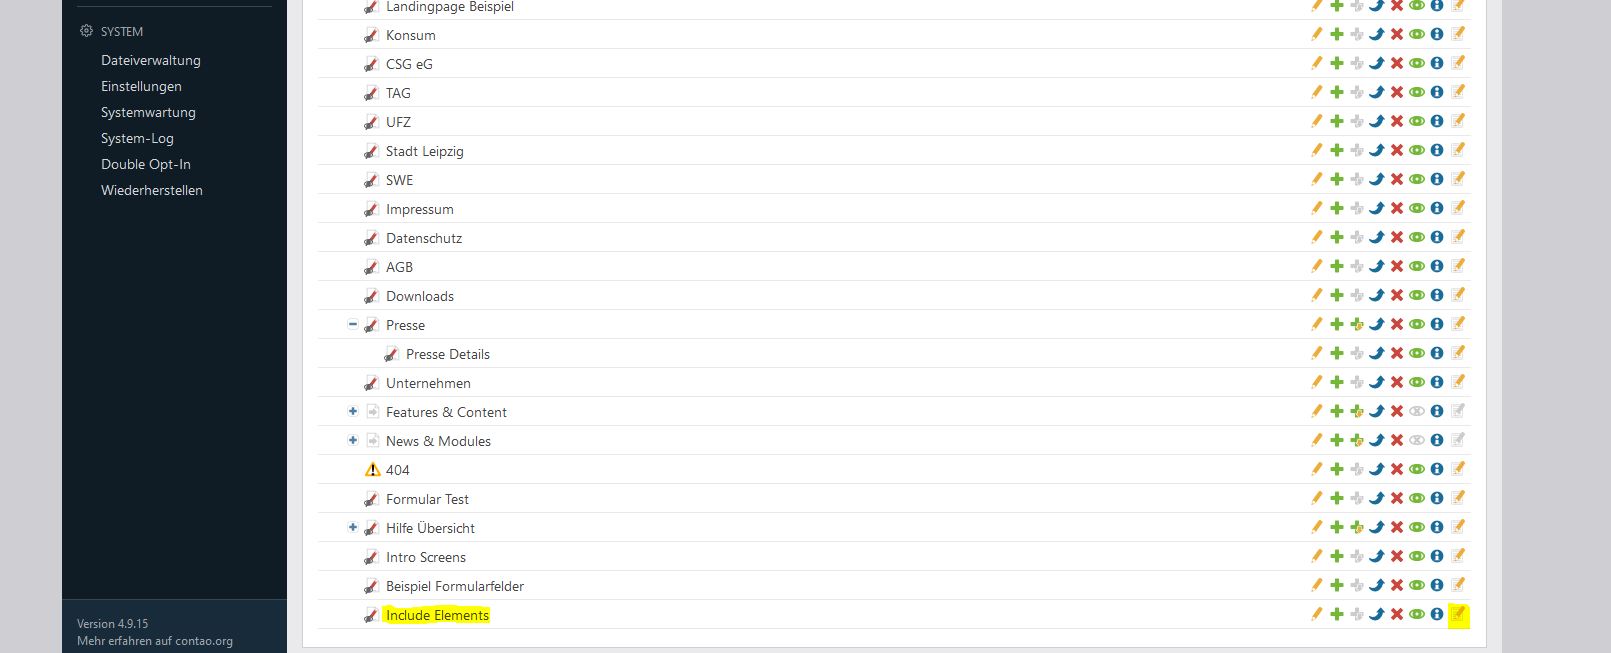
Task: Publish News & Modules using eye icon
Action: click(1417, 441)
